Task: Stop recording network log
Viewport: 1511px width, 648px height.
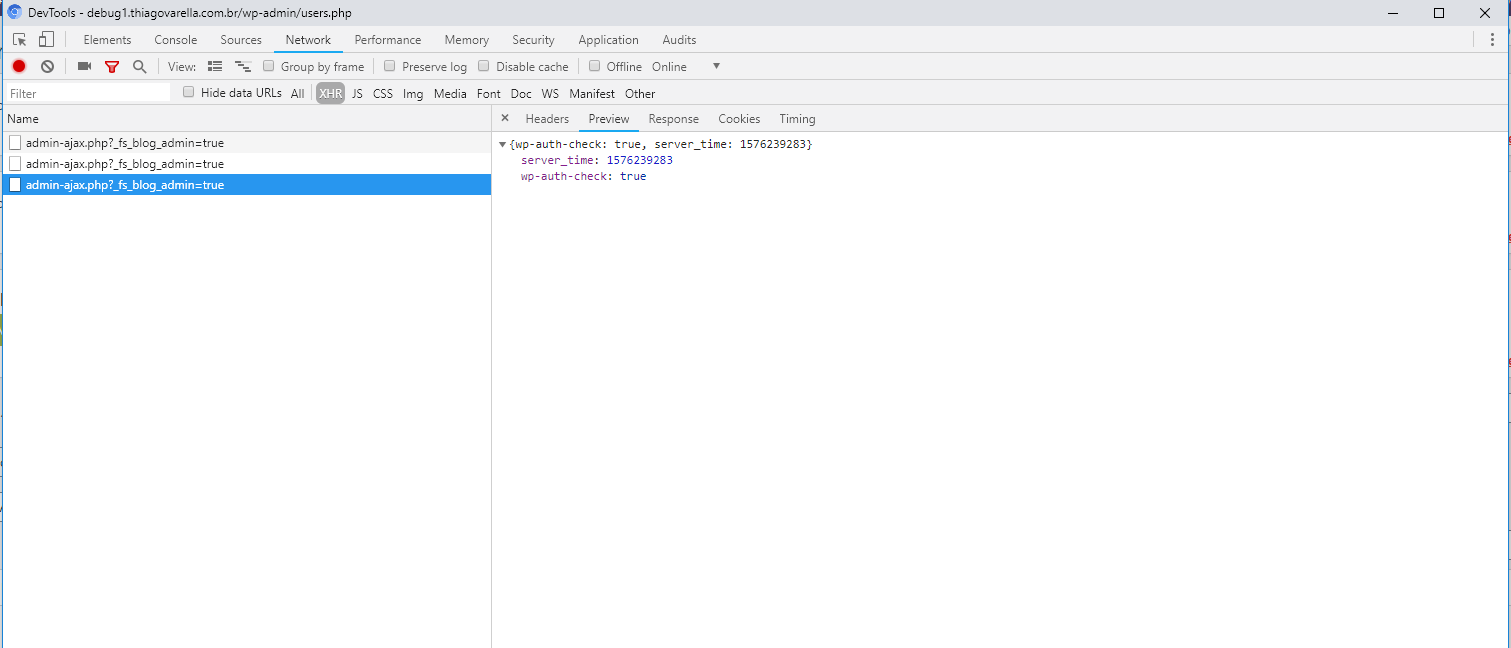Action: (x=19, y=66)
